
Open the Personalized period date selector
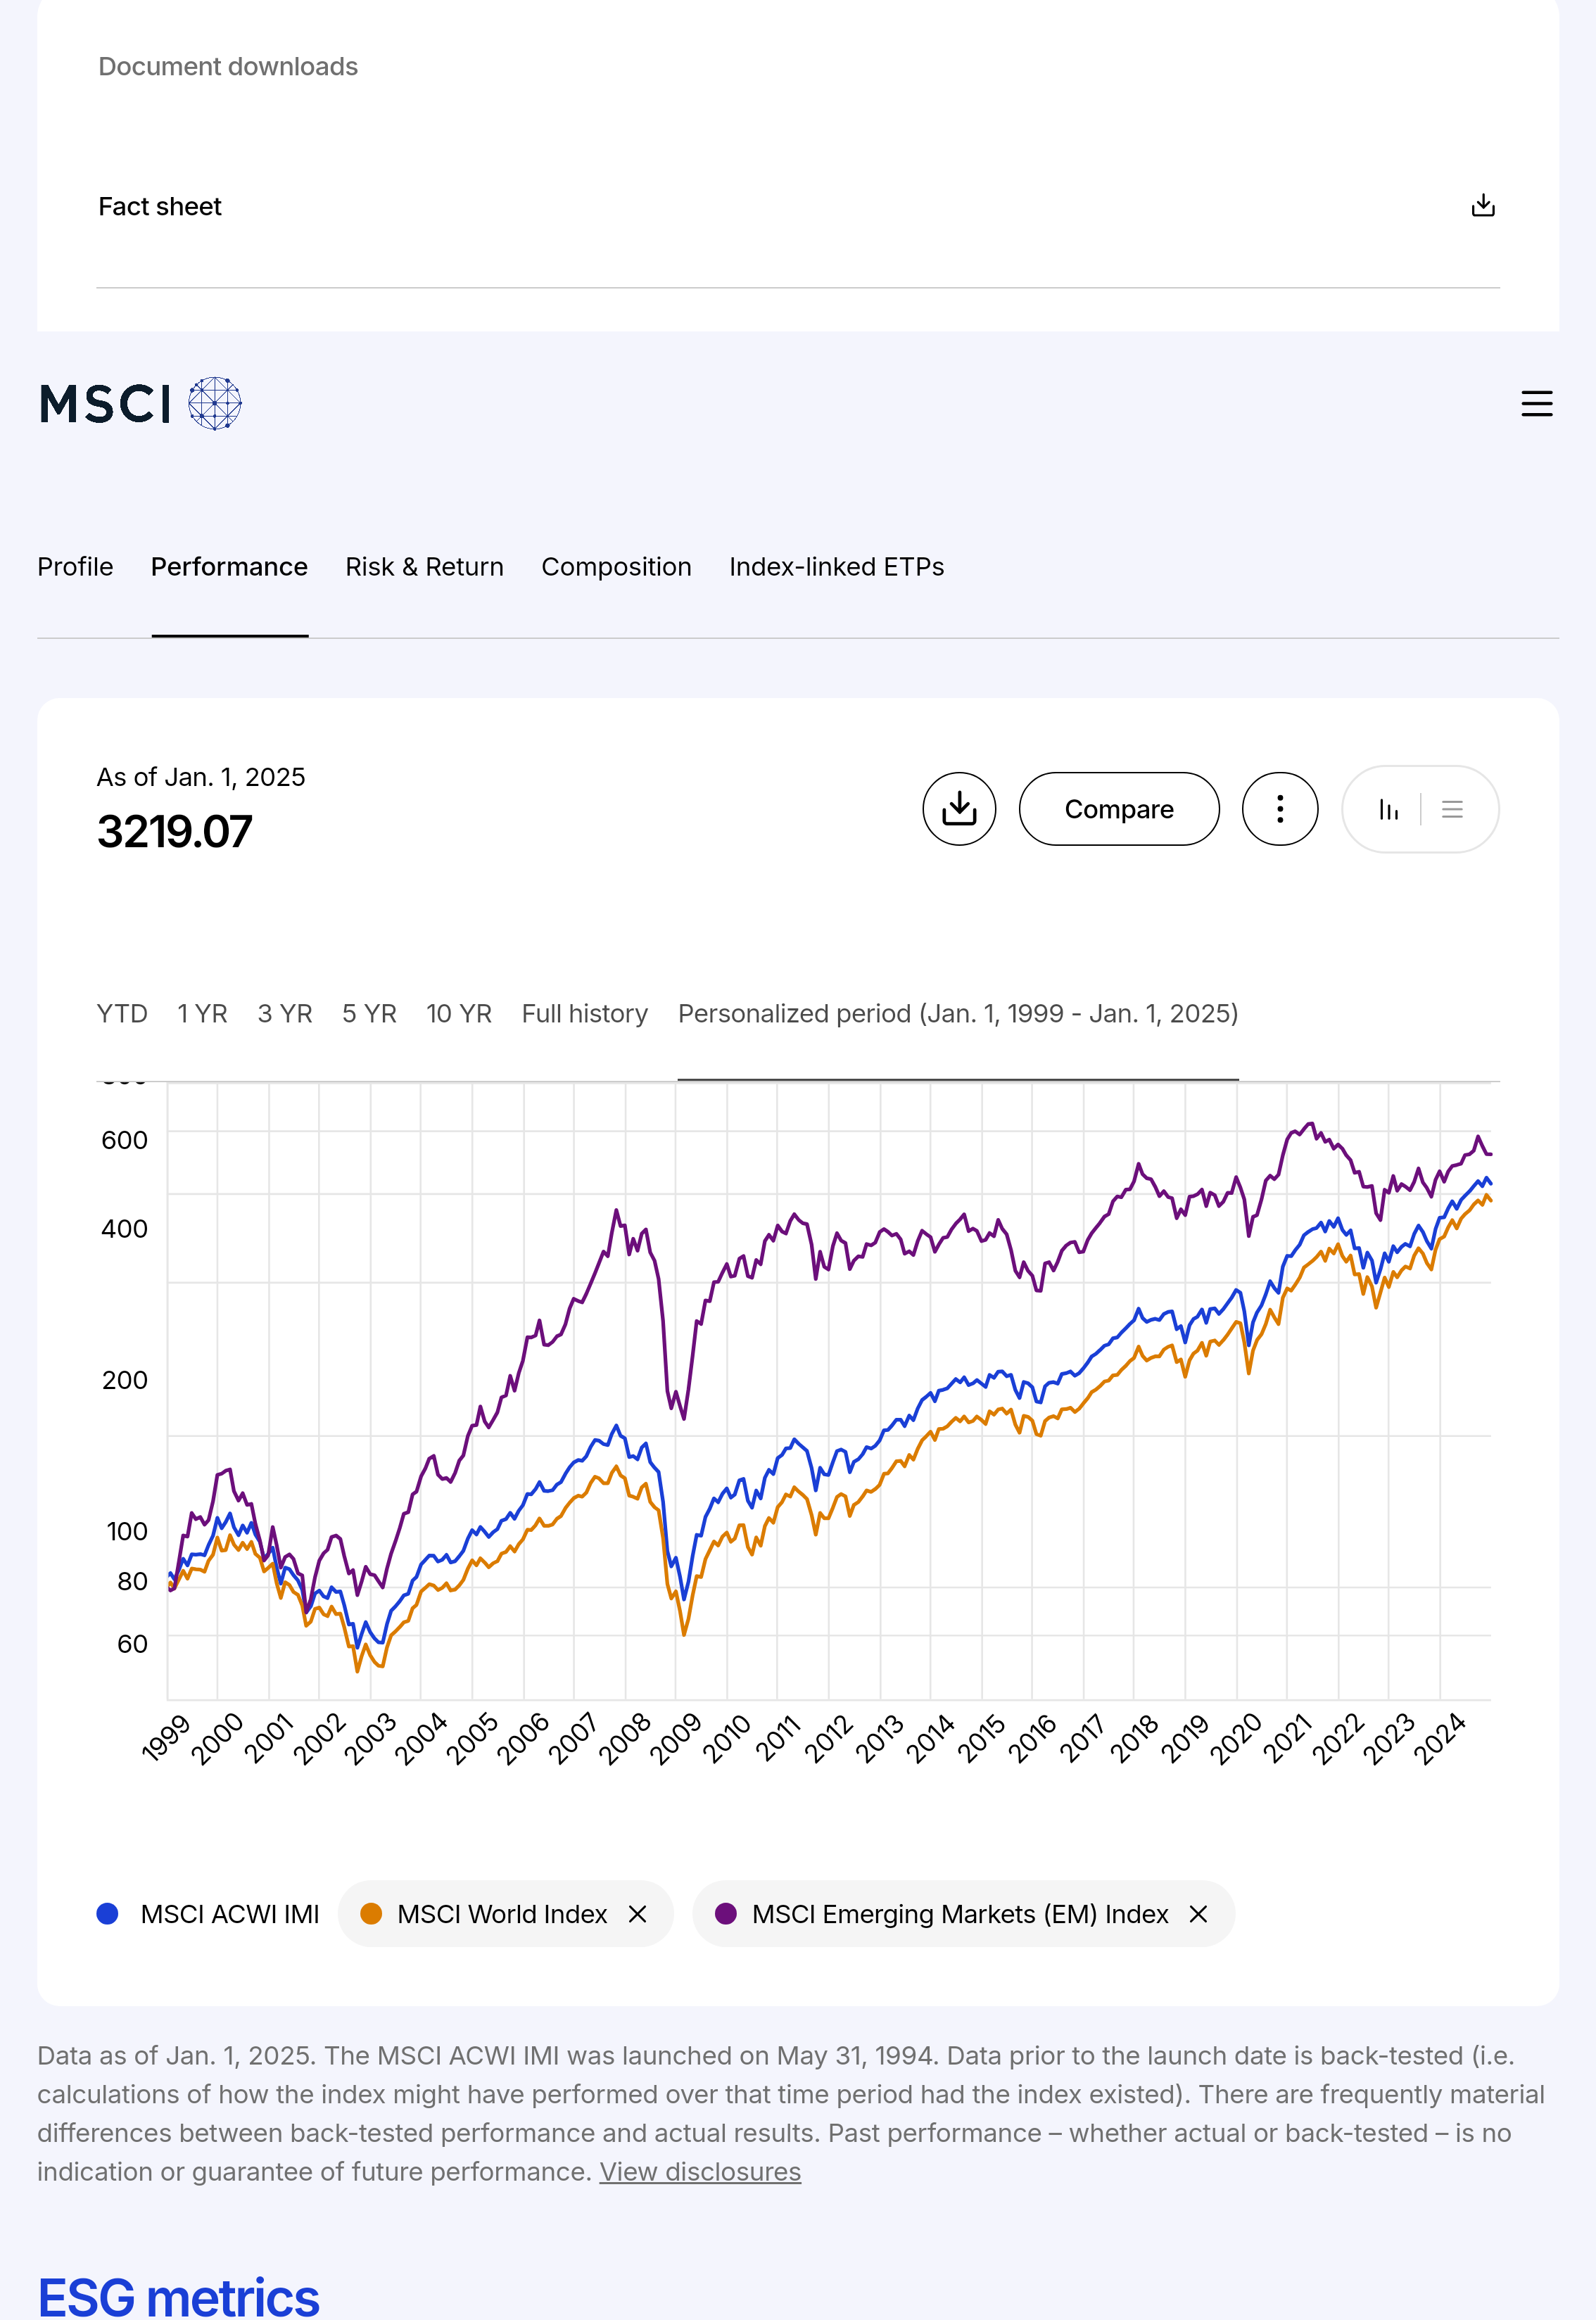tap(957, 1014)
